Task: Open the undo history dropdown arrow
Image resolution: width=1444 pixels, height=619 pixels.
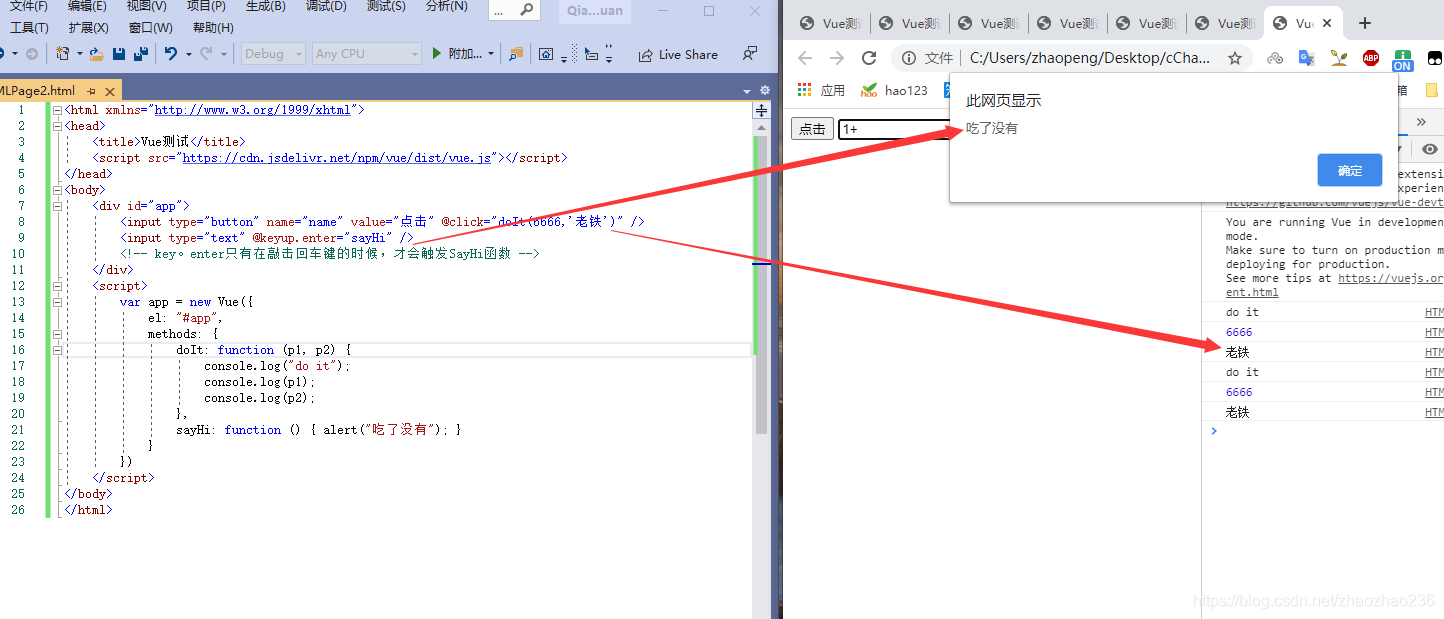Action: coord(187,54)
